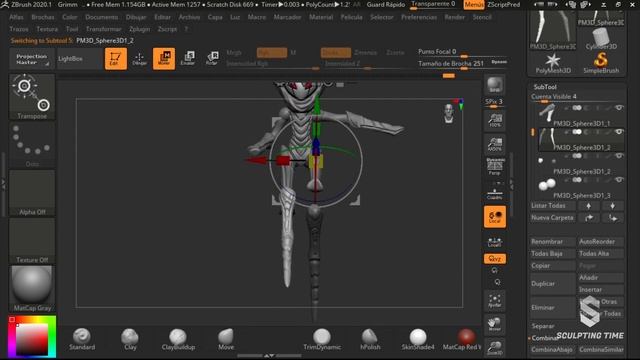Image resolution: width=640 pixels, height=360 pixels.
Task: Select the ClayBuildup brush
Action: click(x=178, y=339)
